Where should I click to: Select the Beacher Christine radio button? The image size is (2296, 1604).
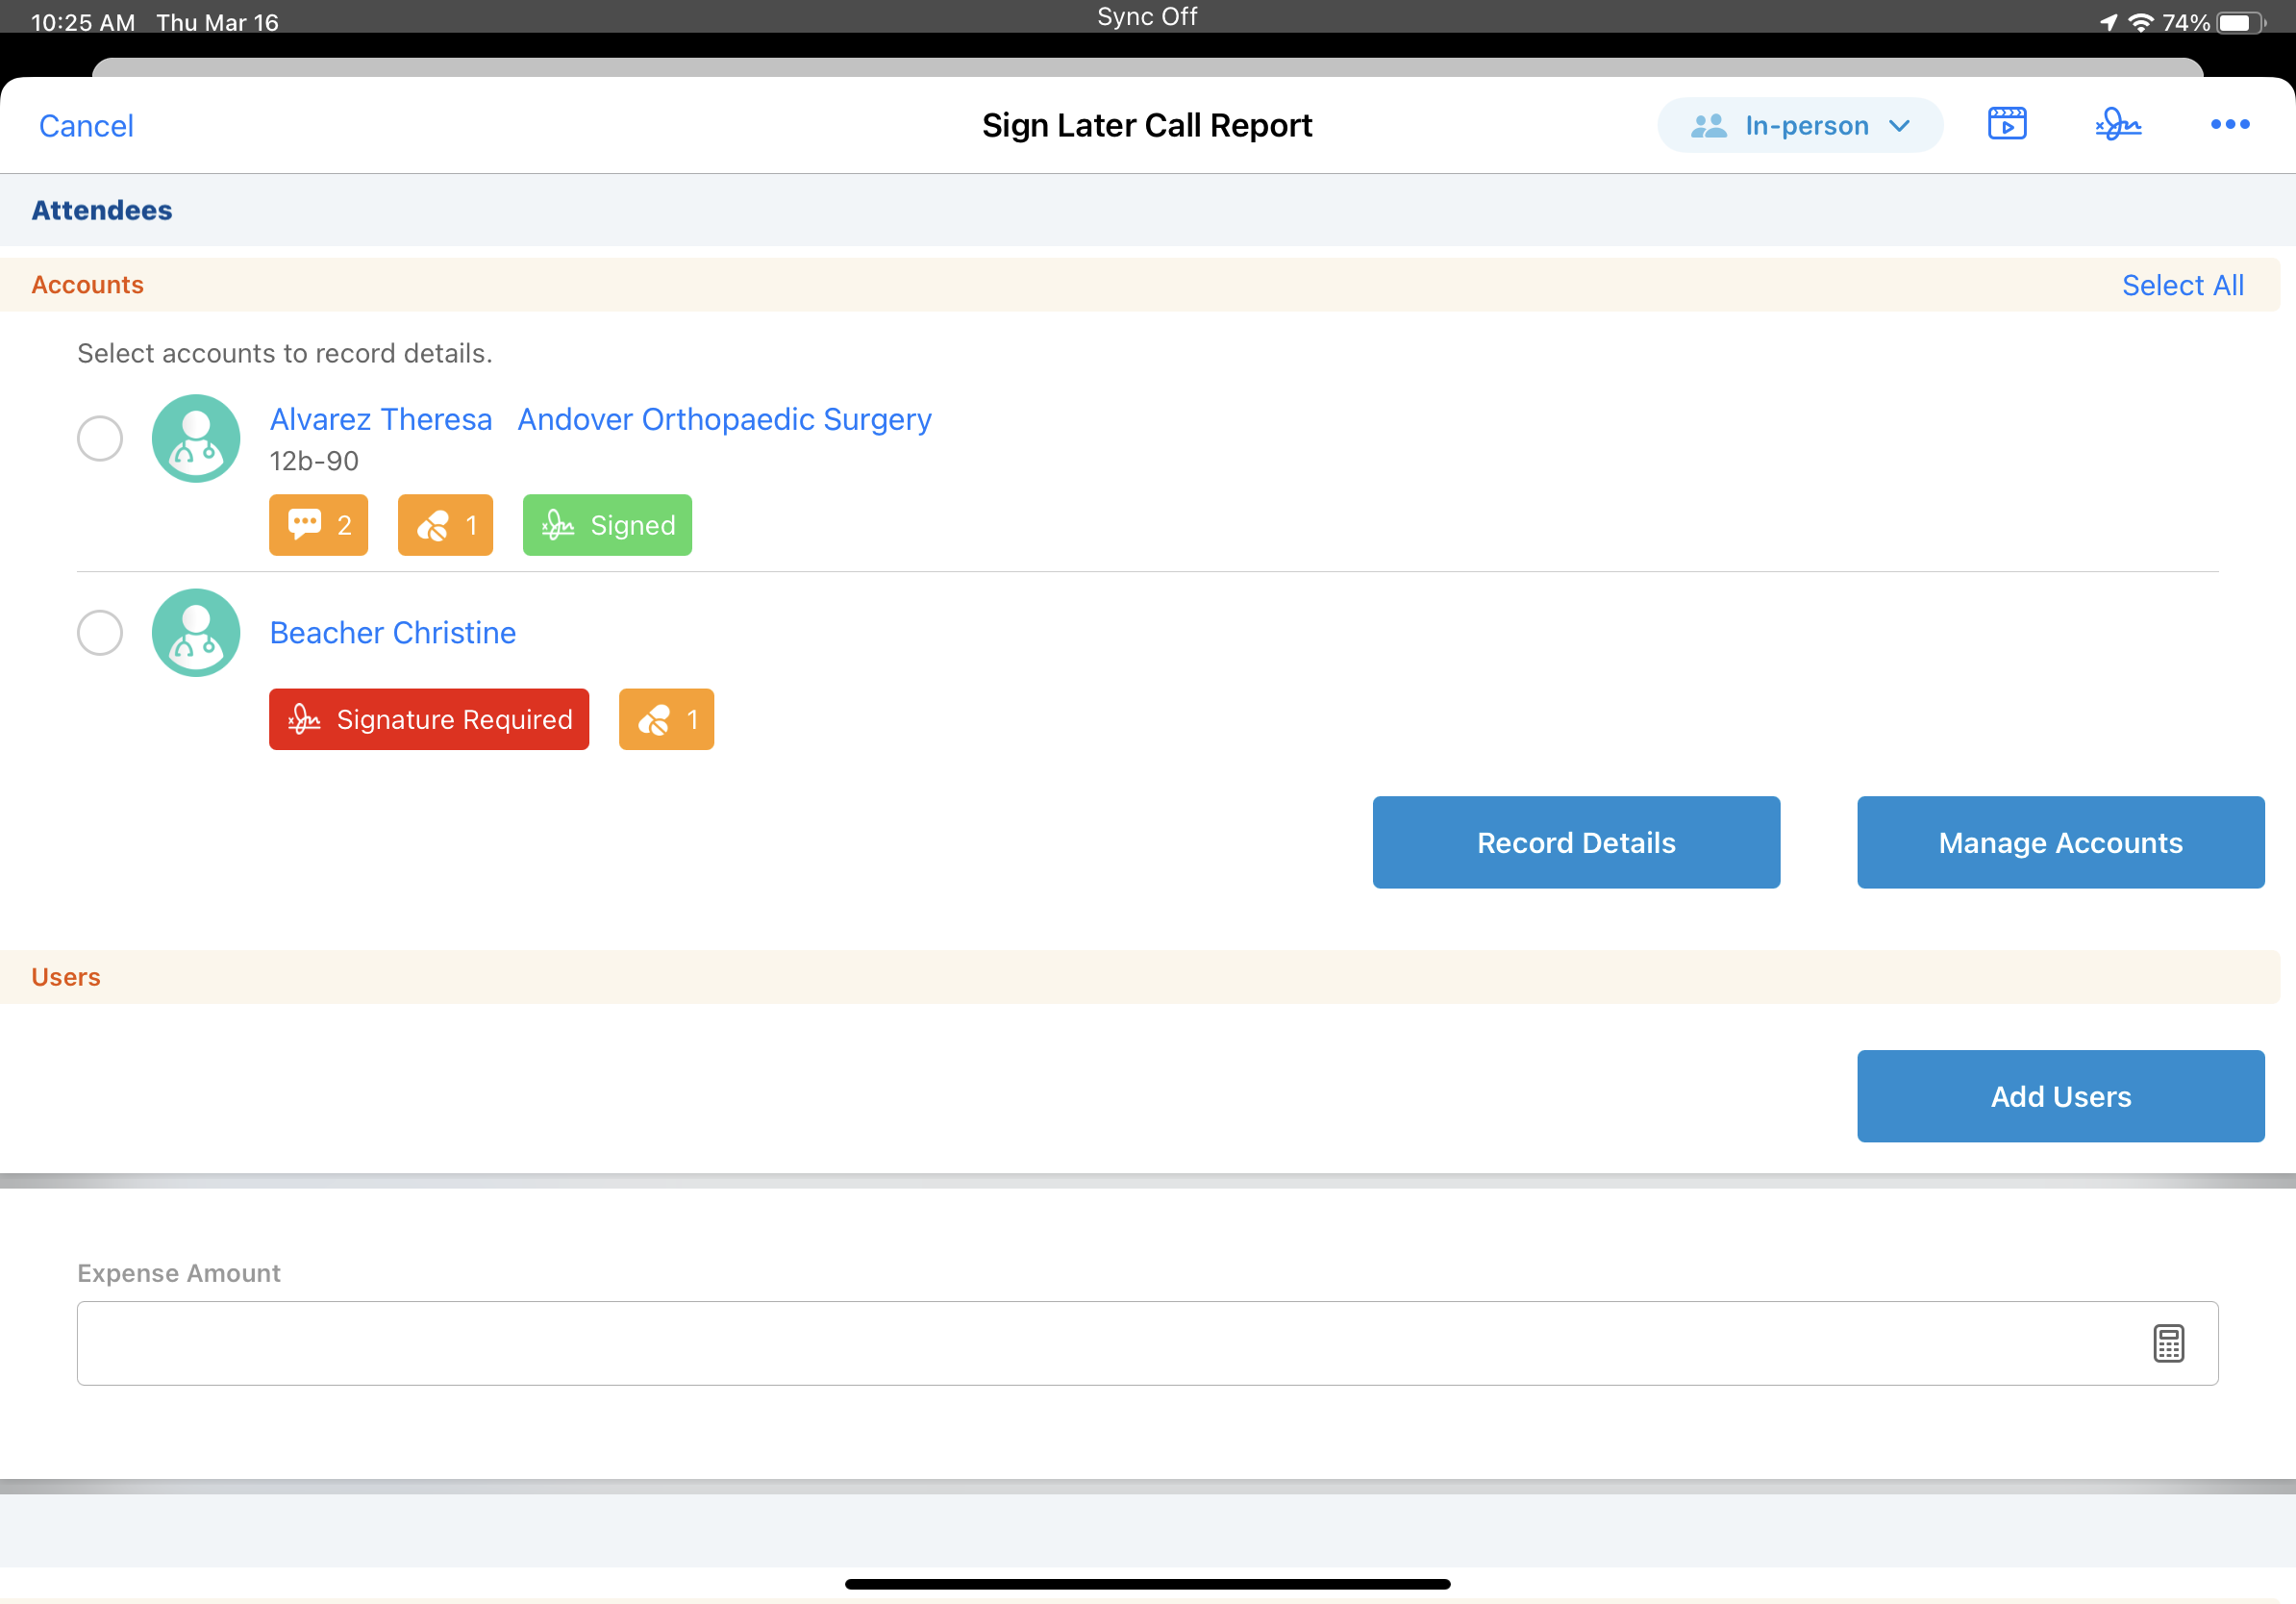coord(100,633)
